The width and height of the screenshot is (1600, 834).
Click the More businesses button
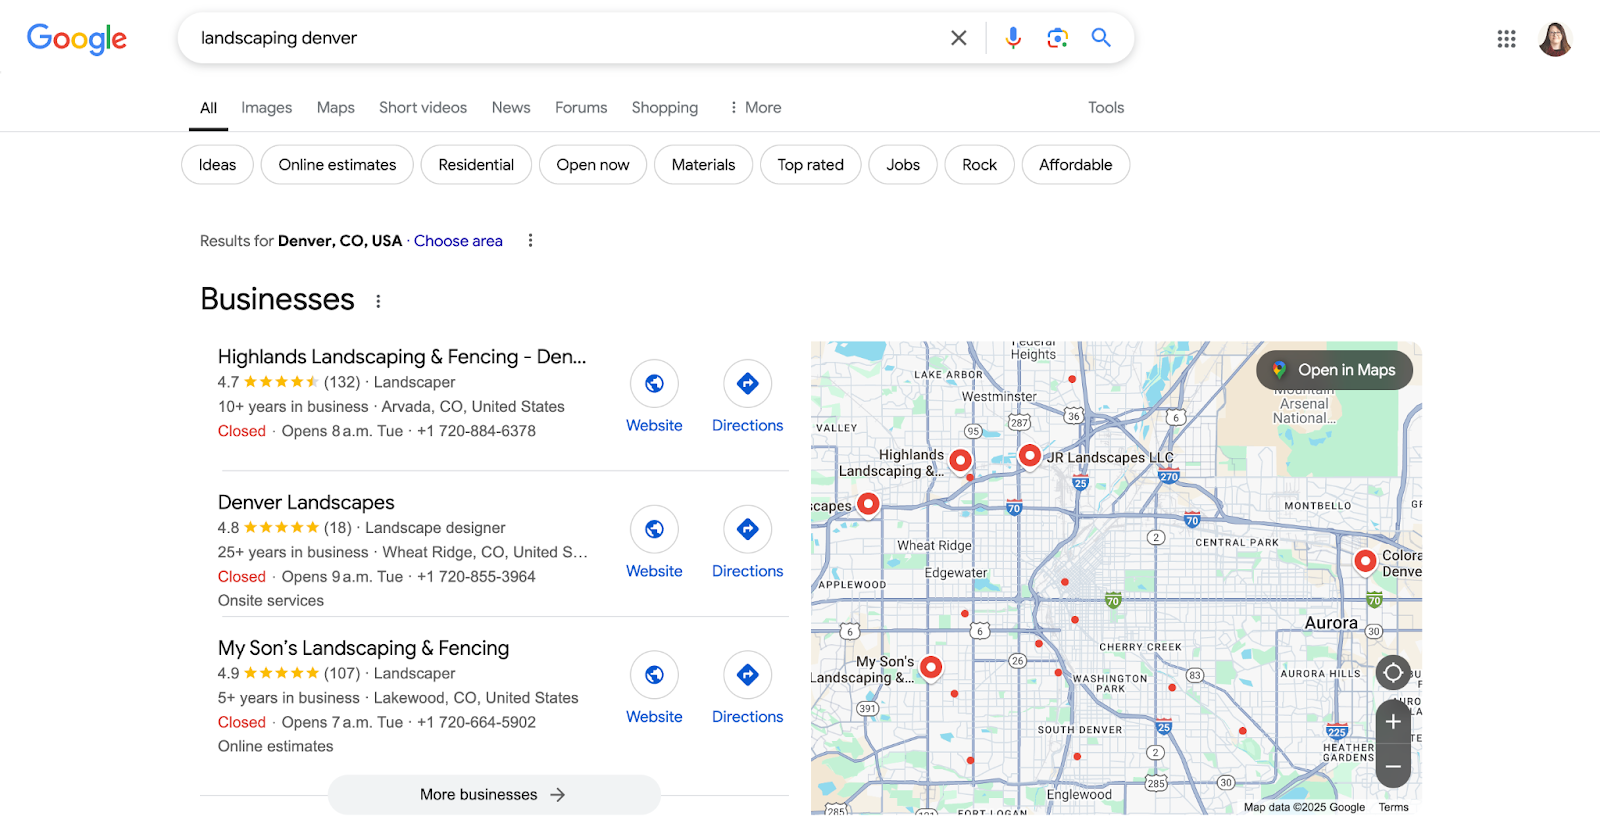click(494, 795)
